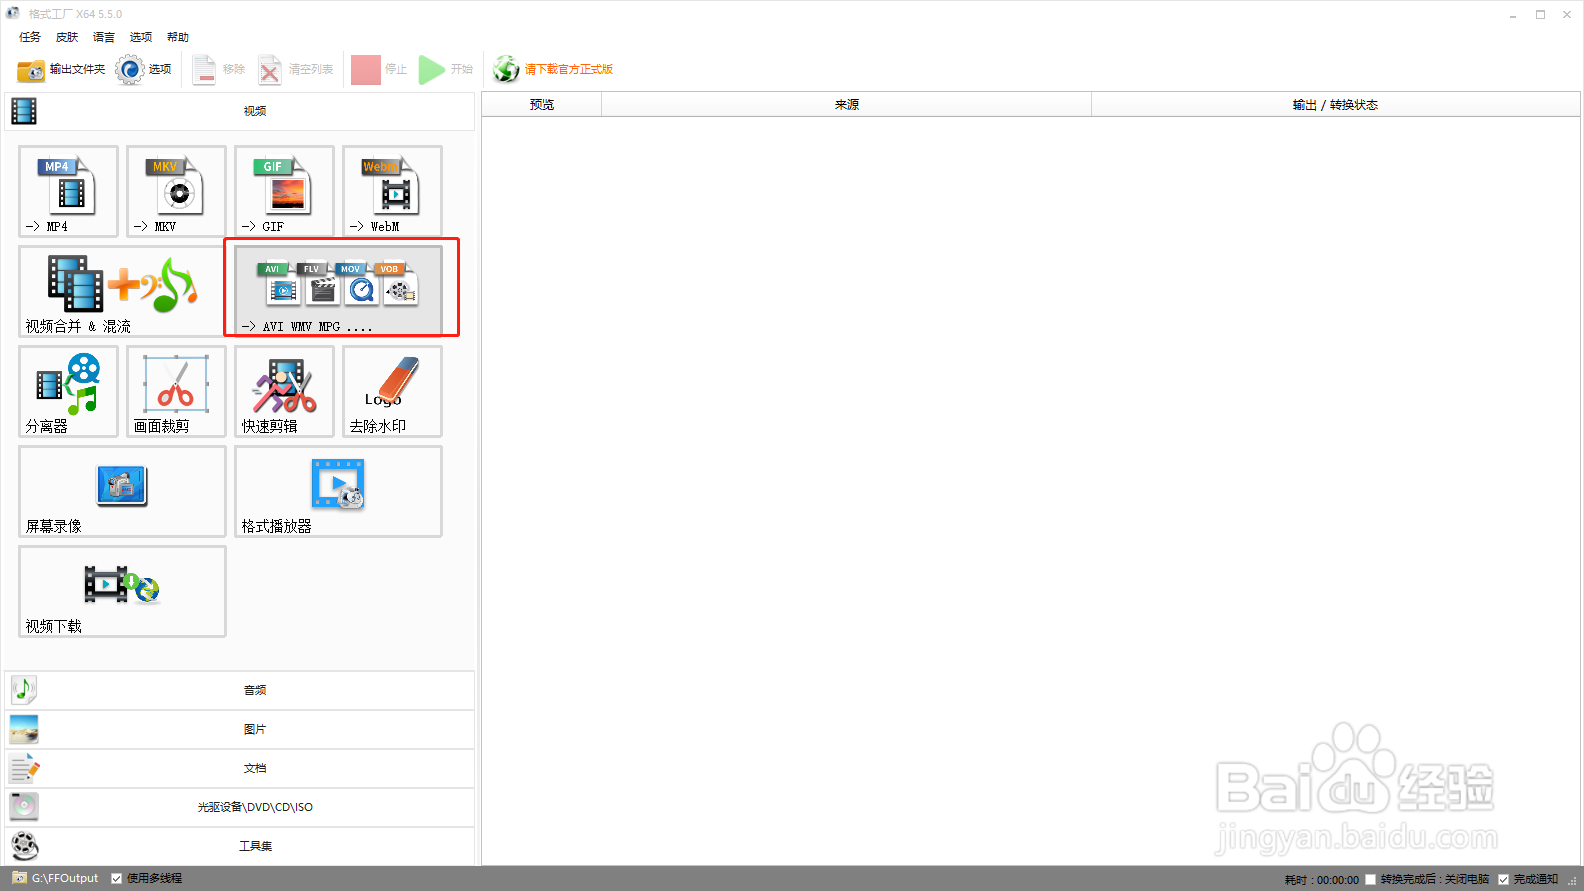Click the 预览 column header

pyautogui.click(x=542, y=105)
